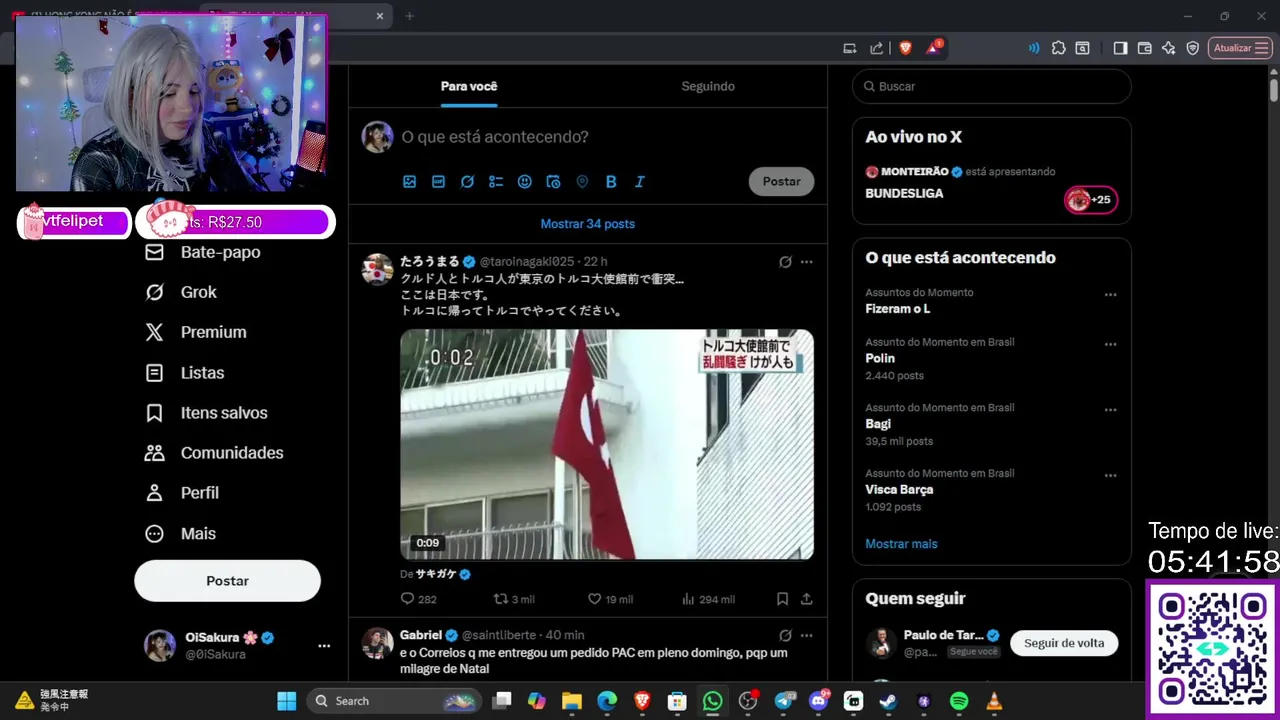The image size is (1280, 720).
Task: Open Comunidades in sidebar
Action: pyautogui.click(x=215, y=453)
